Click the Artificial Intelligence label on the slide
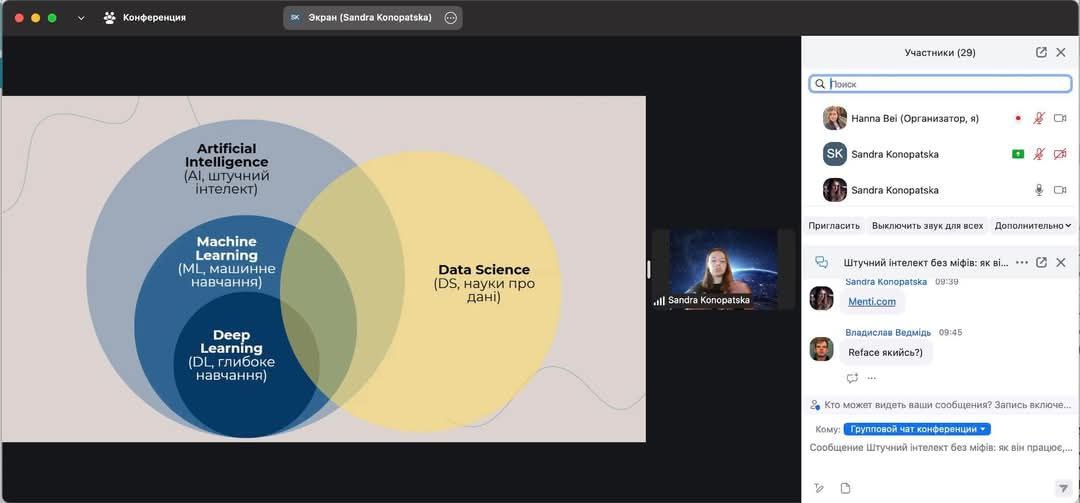The image size is (1080, 503). (227, 155)
